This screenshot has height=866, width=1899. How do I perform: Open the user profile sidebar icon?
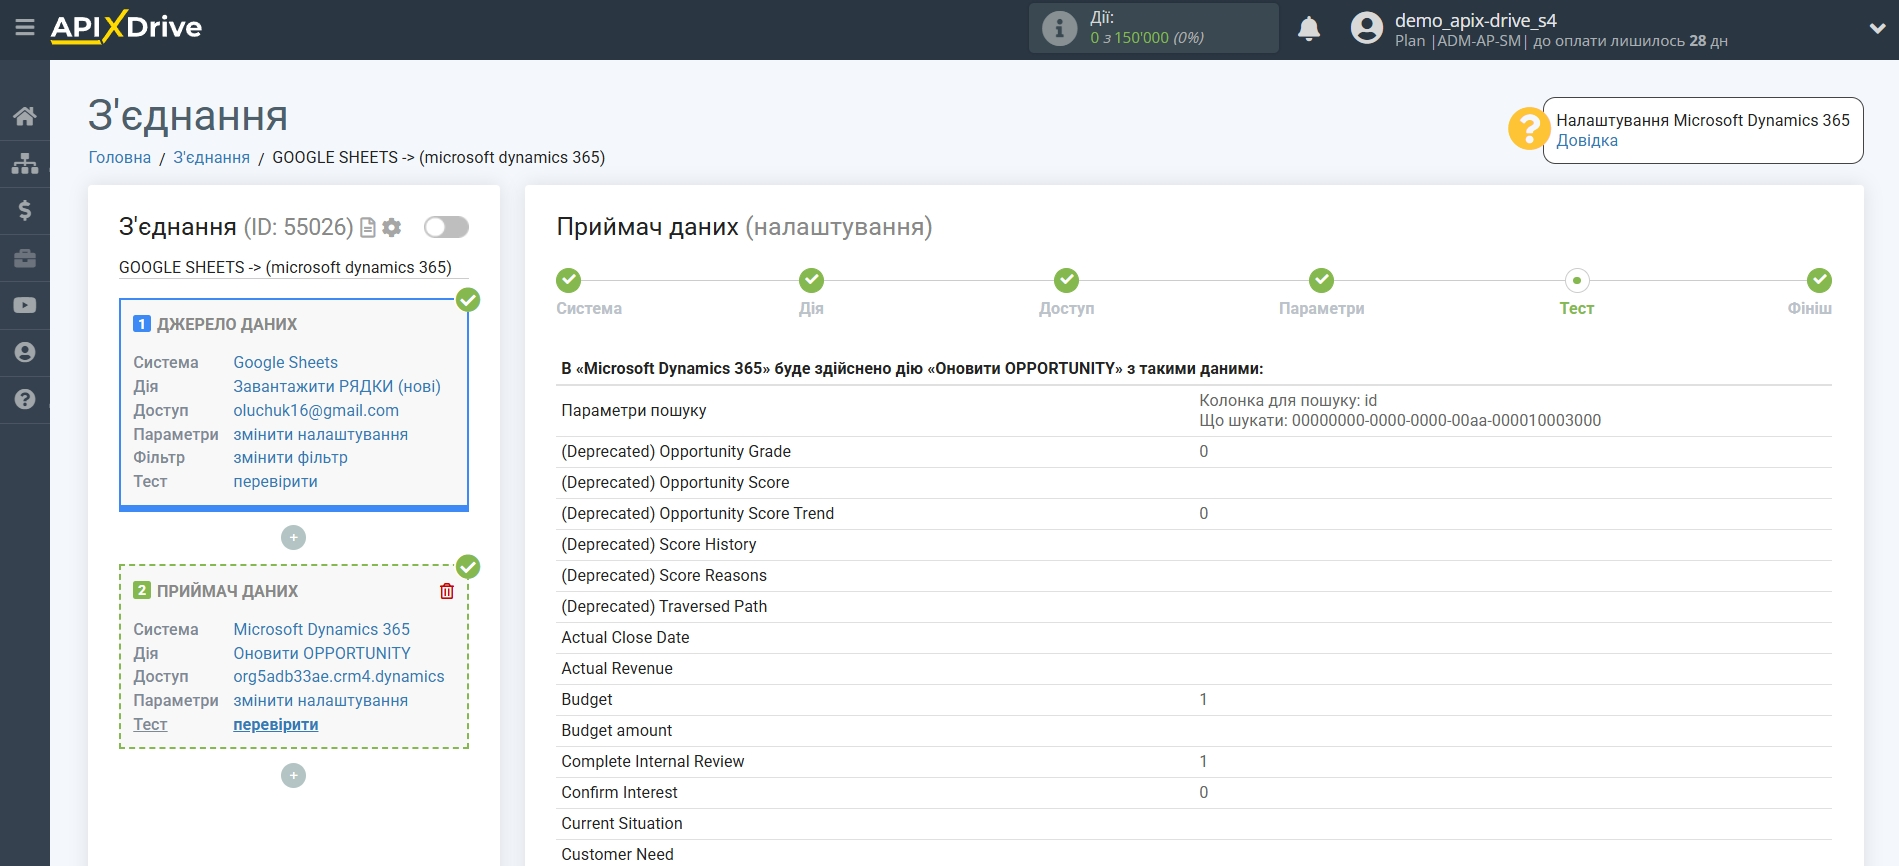[25, 352]
